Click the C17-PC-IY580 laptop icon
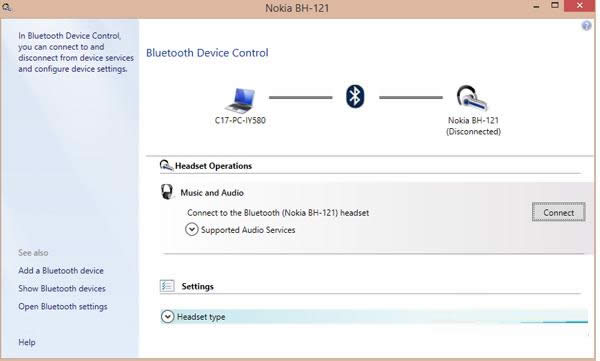Viewport: 600px width, 361px height. (x=240, y=100)
